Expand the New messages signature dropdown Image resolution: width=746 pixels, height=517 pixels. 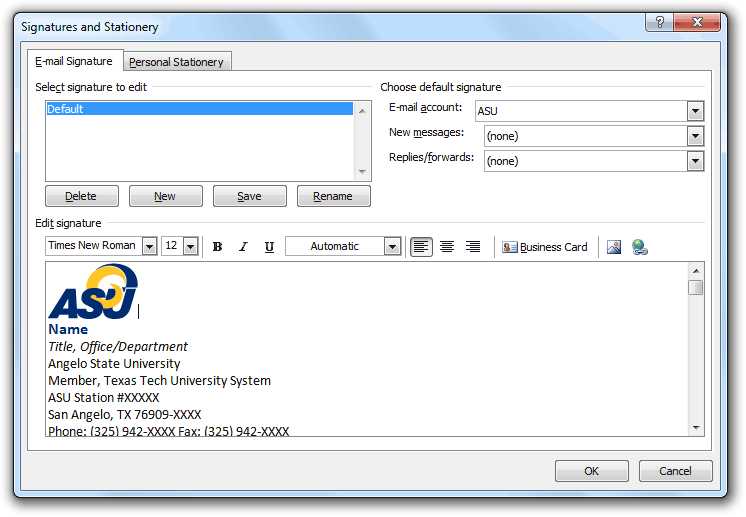[695, 137]
